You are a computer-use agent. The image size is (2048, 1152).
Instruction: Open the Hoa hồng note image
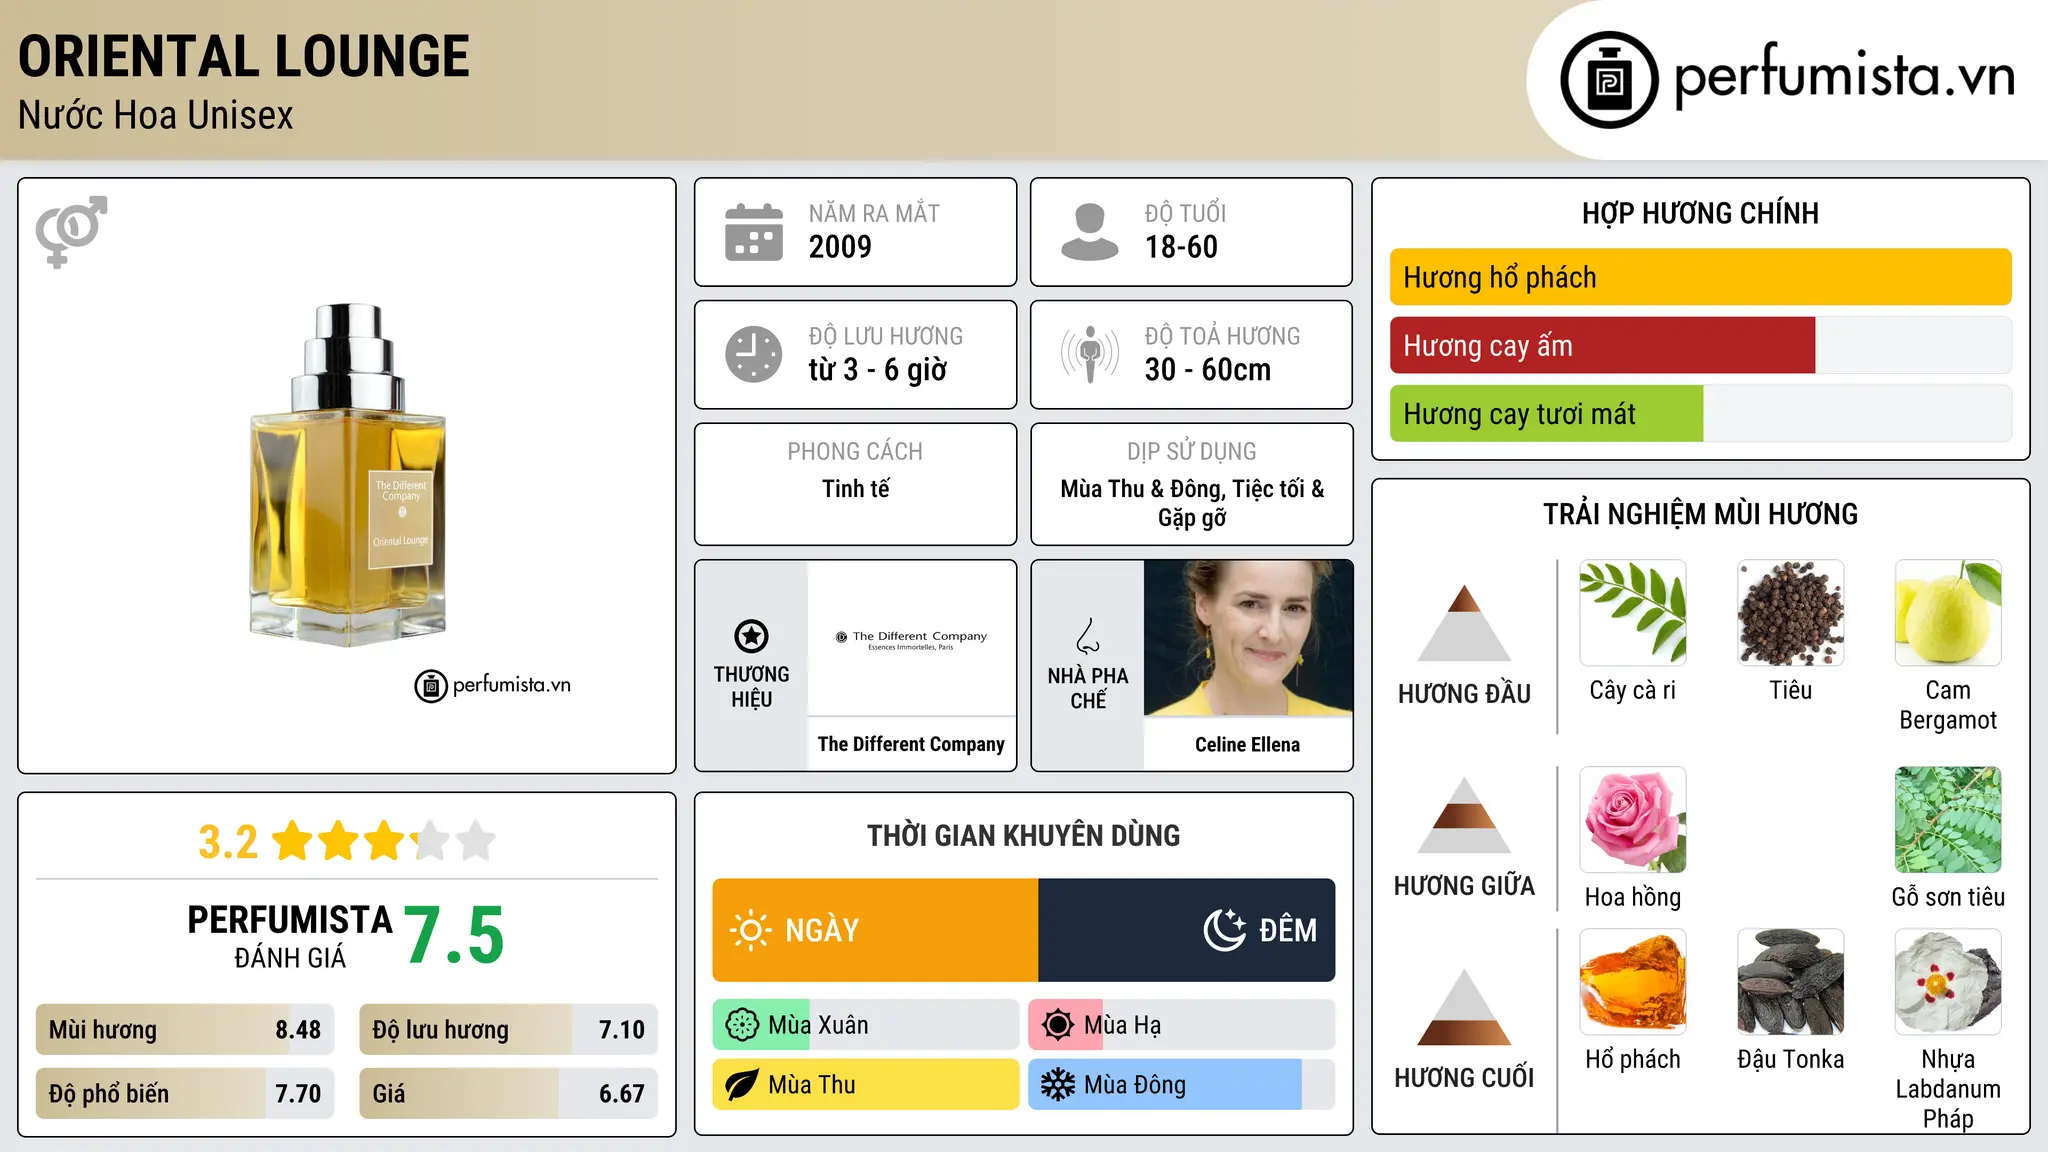(x=1633, y=820)
